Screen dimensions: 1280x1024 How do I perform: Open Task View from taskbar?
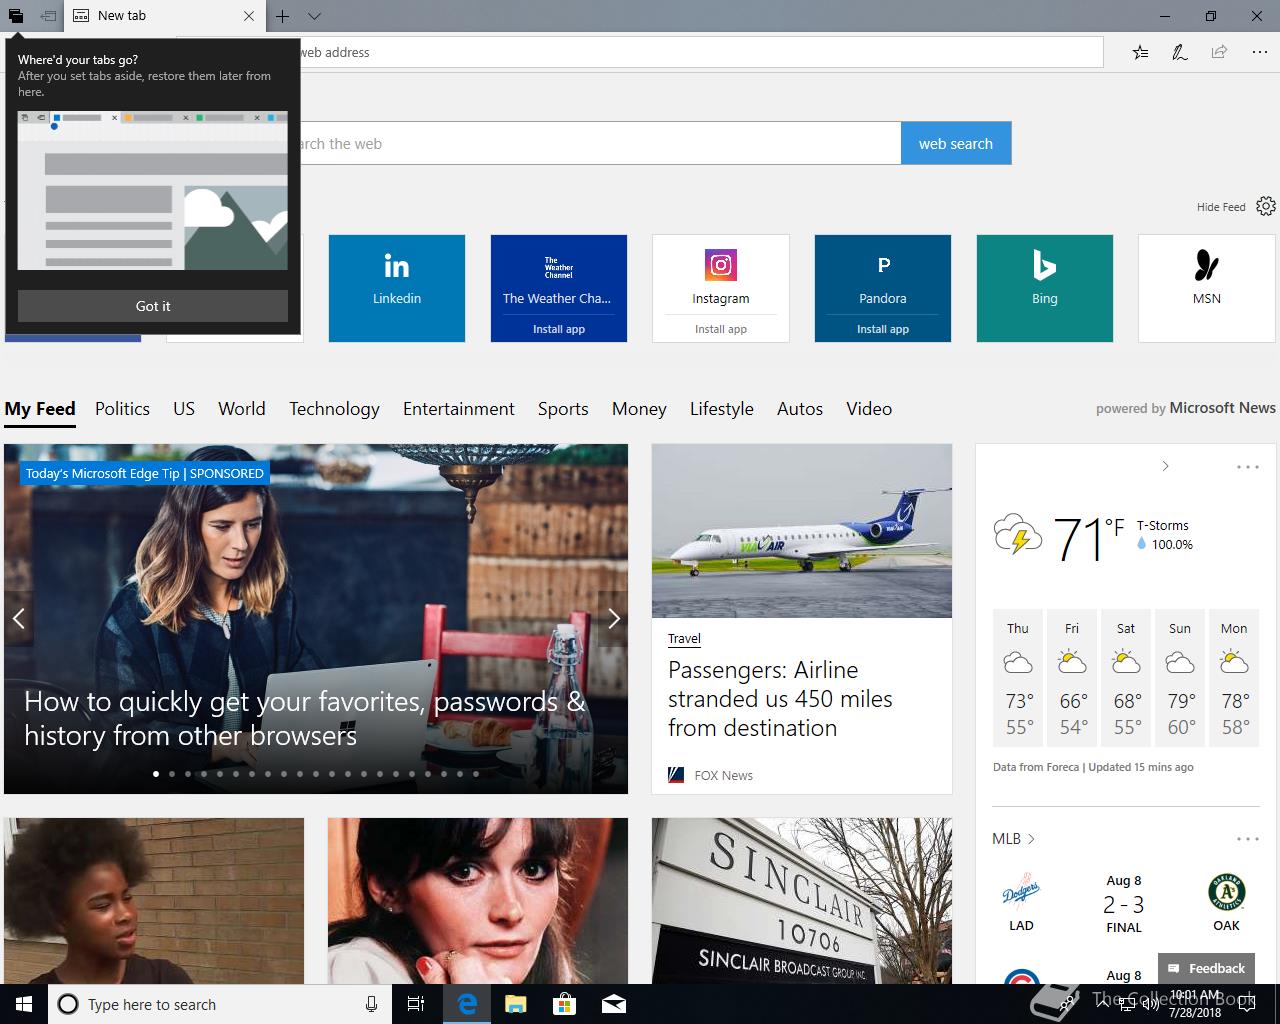coord(416,1004)
